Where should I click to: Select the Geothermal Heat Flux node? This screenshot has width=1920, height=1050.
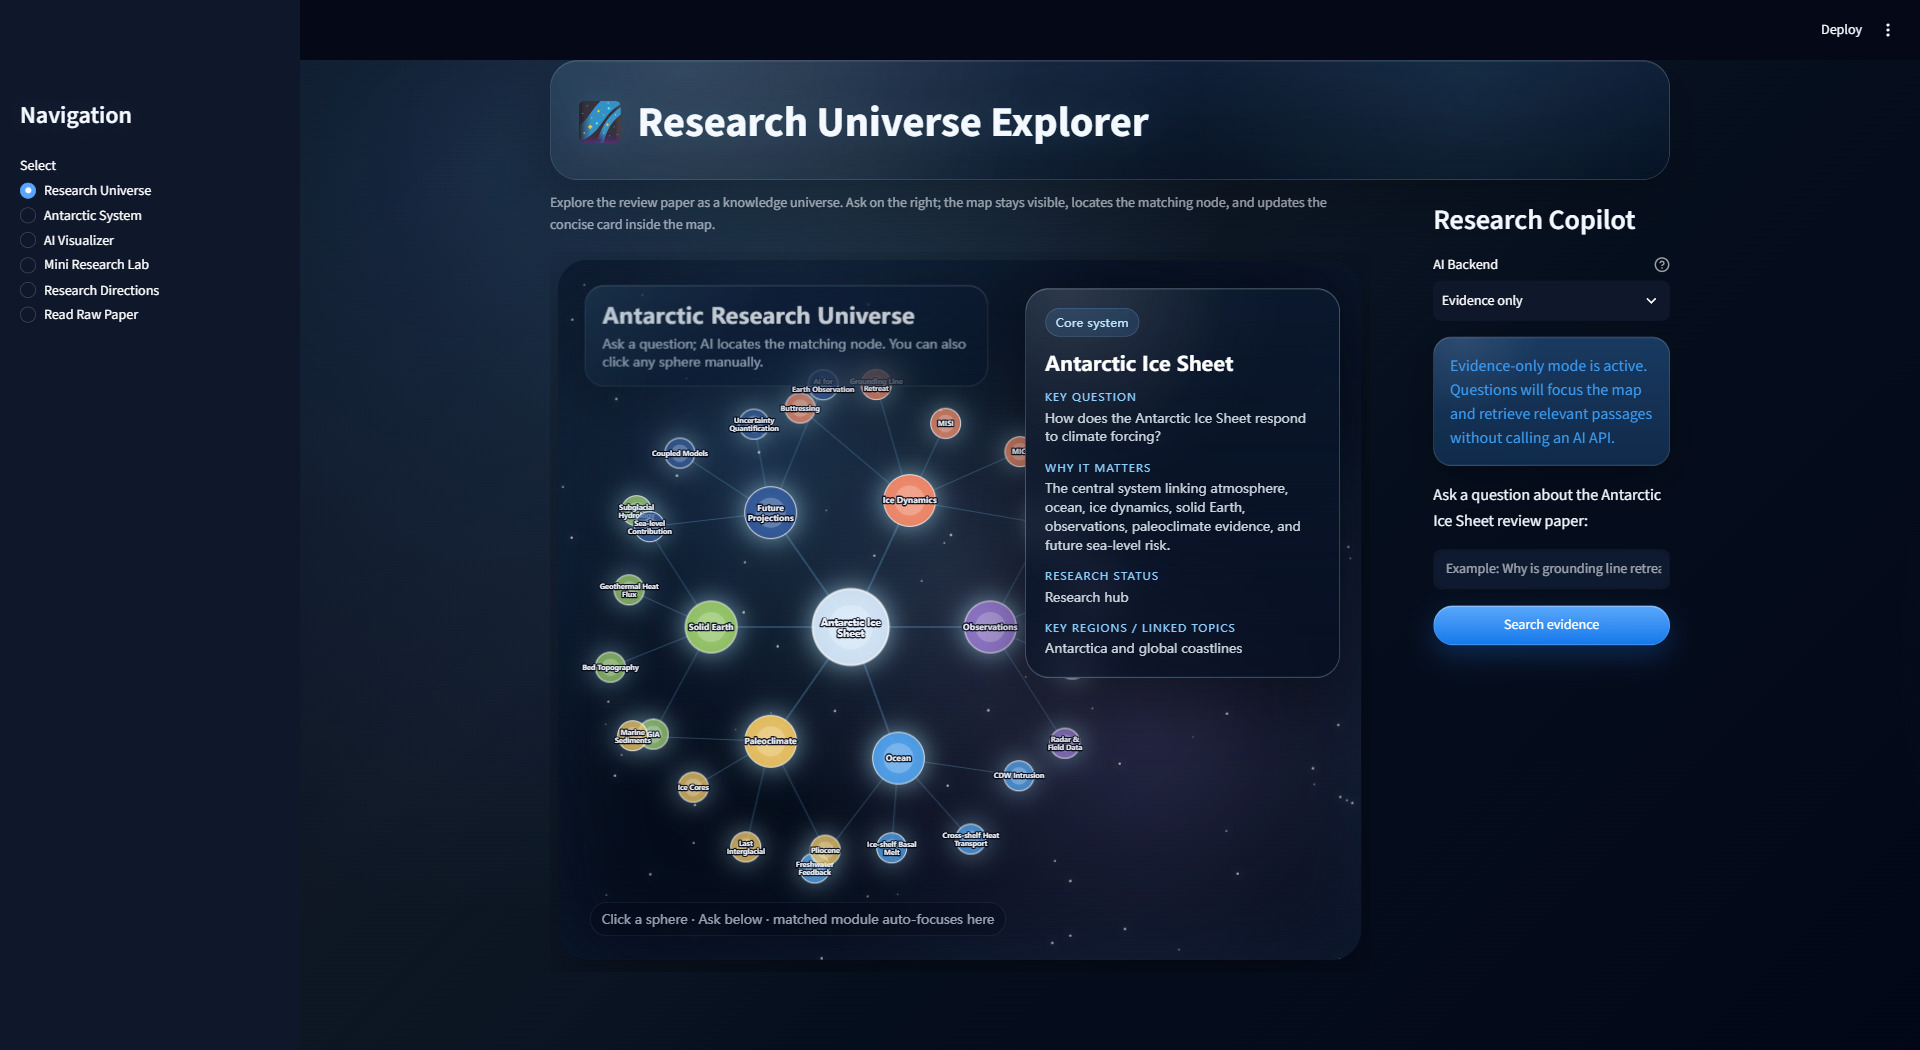click(629, 590)
